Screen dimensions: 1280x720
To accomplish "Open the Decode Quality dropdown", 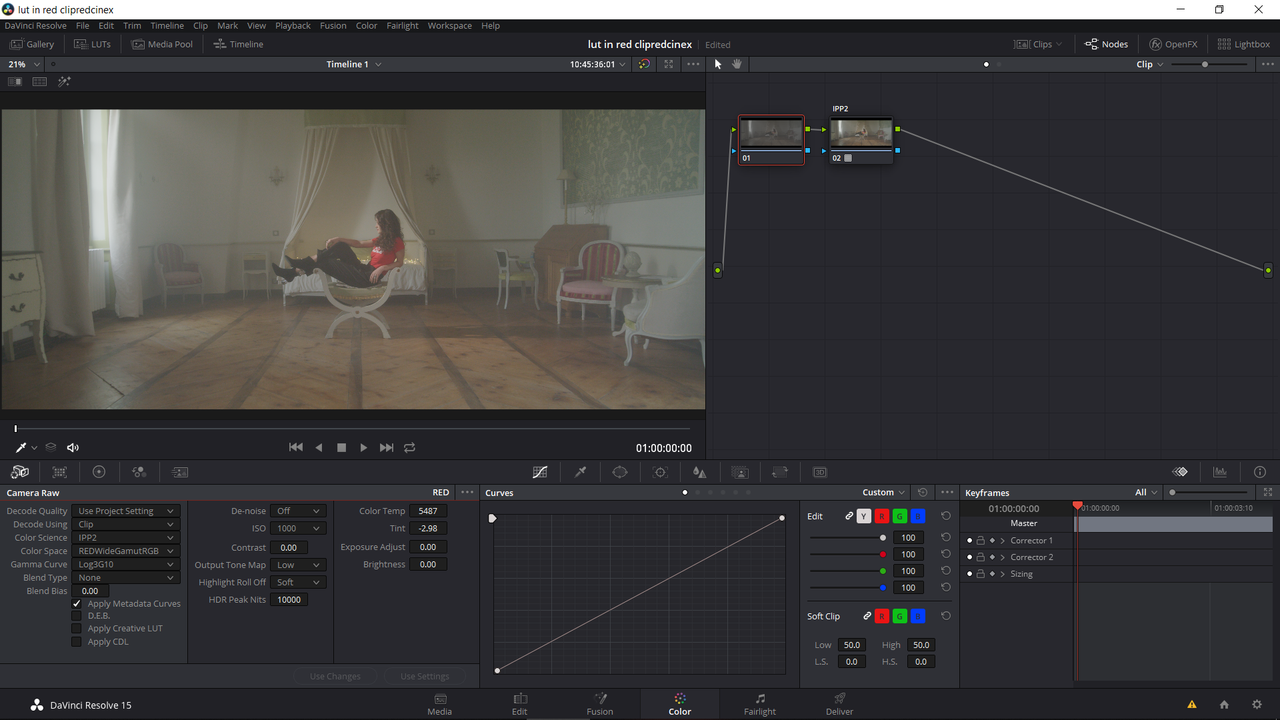I will tap(126, 511).
